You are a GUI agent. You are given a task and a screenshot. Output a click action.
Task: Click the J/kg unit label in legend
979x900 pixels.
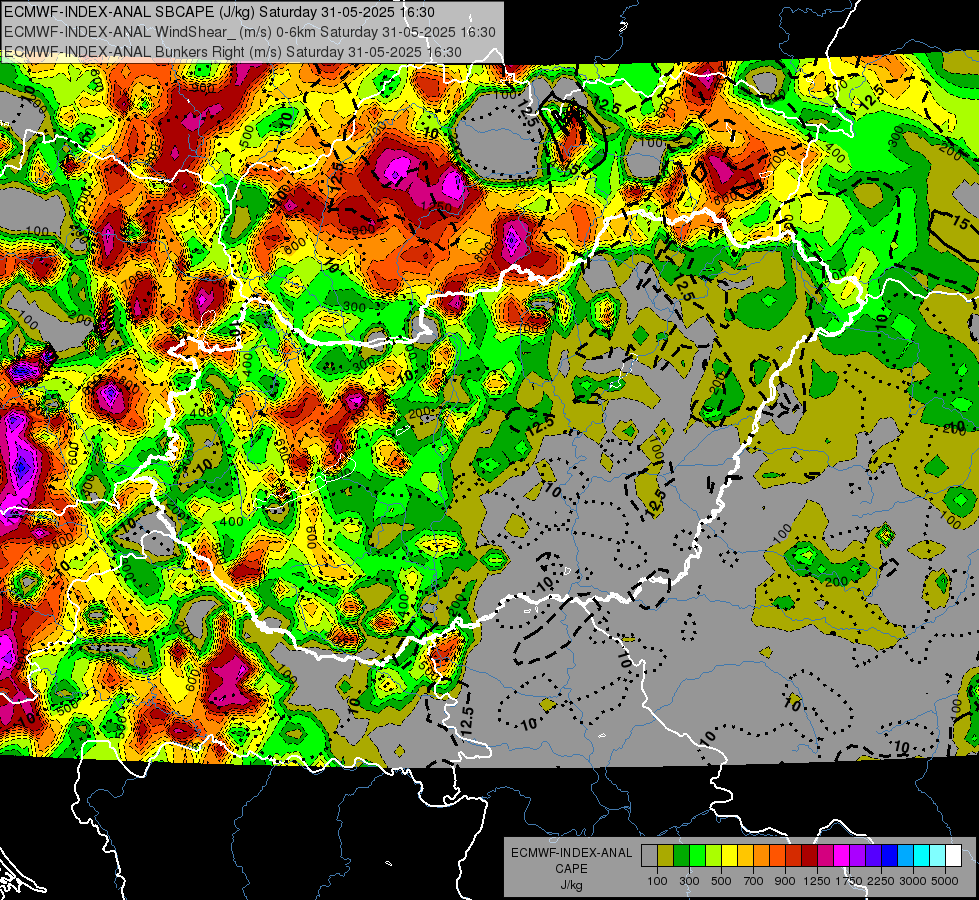tap(571, 885)
